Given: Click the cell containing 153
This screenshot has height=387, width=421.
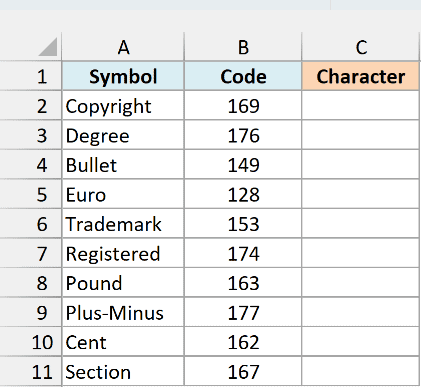Looking at the screenshot, I should click(x=243, y=223).
